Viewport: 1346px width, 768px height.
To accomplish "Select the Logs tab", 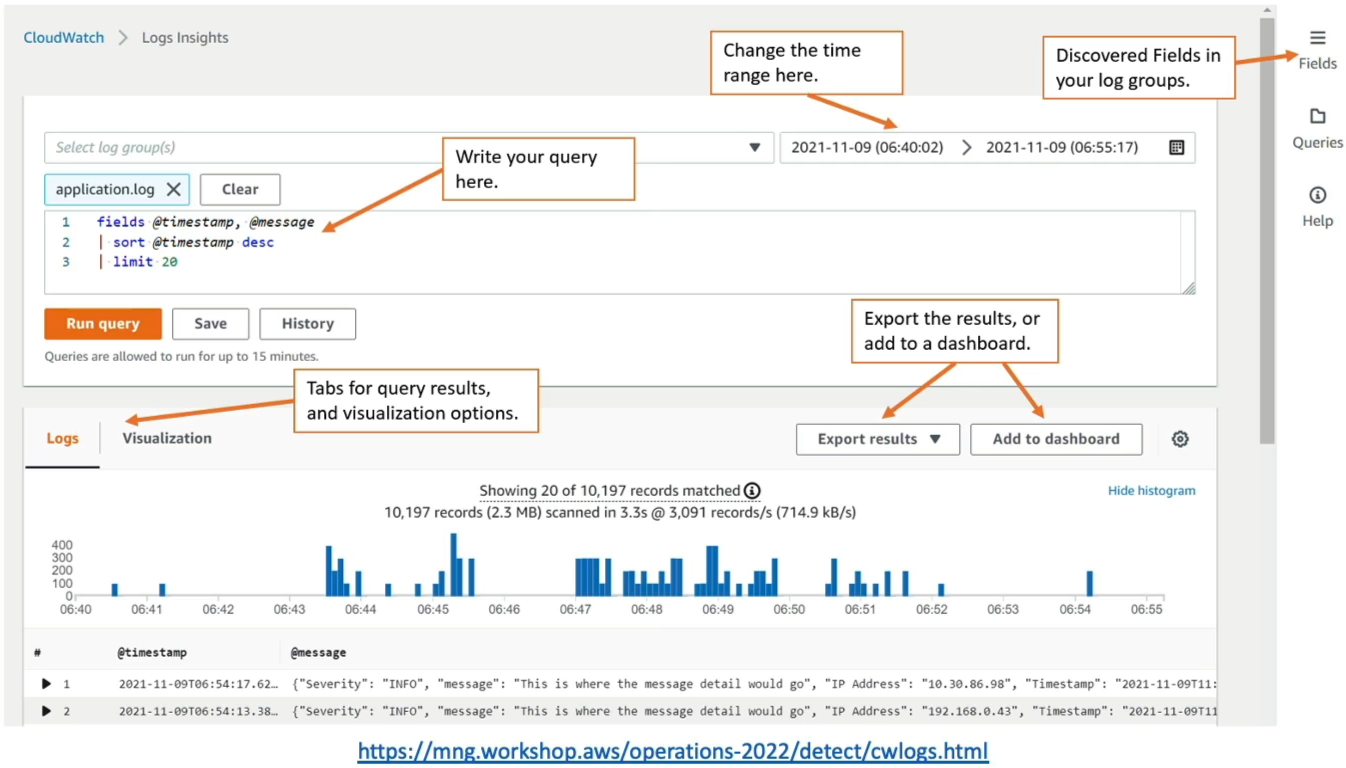I will [62, 438].
